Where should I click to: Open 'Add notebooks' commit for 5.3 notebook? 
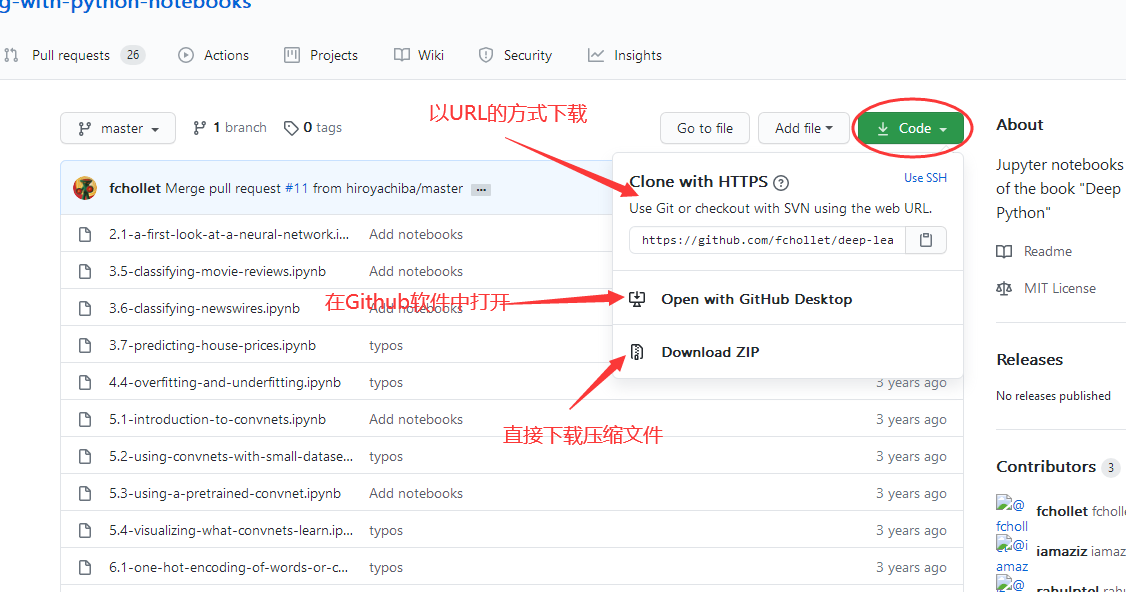click(x=416, y=494)
